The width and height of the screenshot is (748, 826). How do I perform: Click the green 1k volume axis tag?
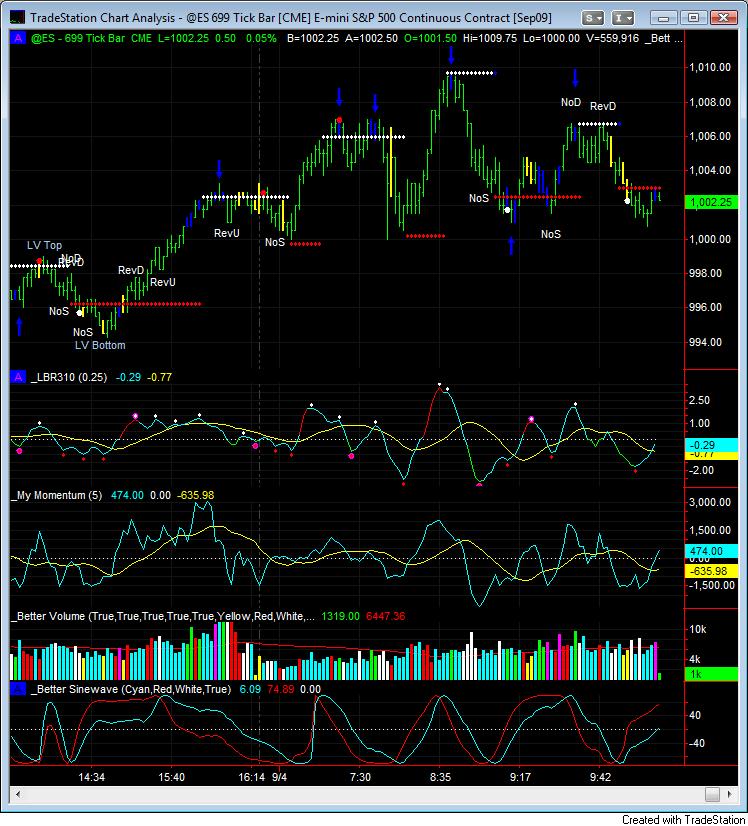(711, 674)
